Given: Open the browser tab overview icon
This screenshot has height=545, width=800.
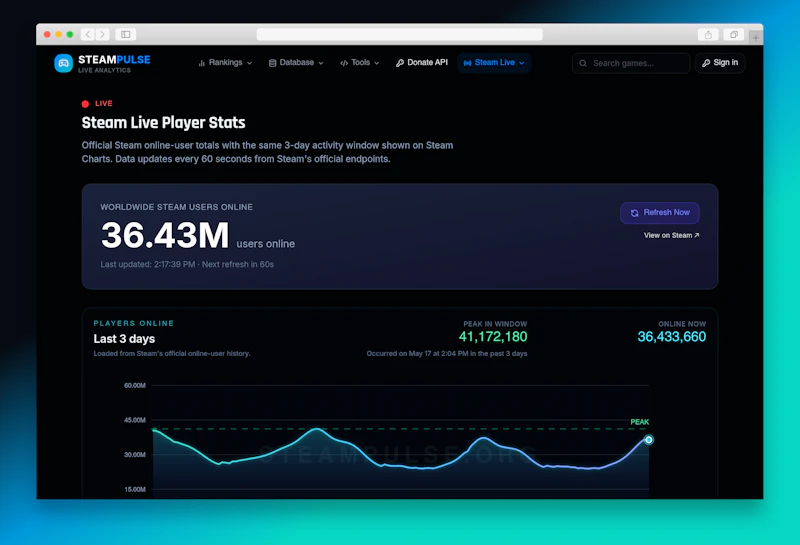Looking at the screenshot, I should pyautogui.click(x=734, y=35).
